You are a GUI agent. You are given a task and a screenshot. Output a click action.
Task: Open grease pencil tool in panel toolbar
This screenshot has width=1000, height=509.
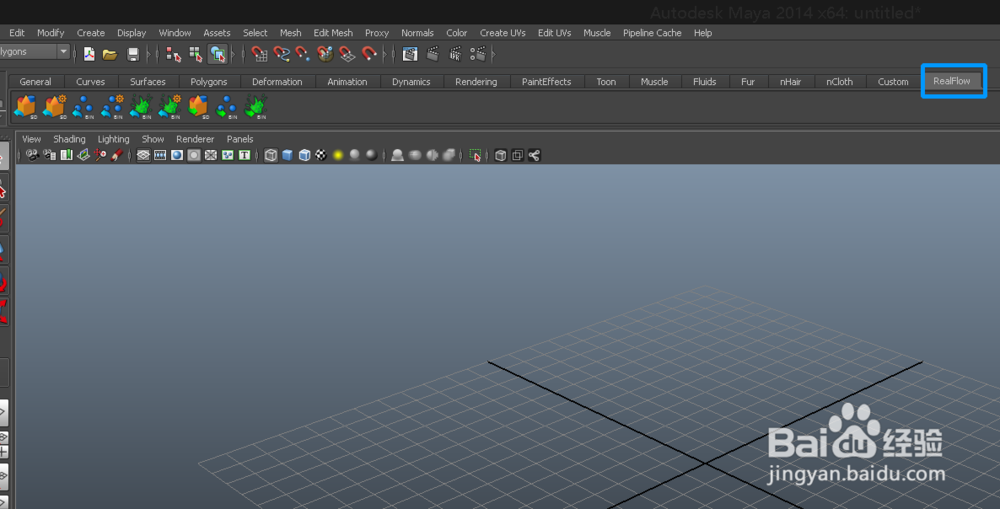click(117, 155)
